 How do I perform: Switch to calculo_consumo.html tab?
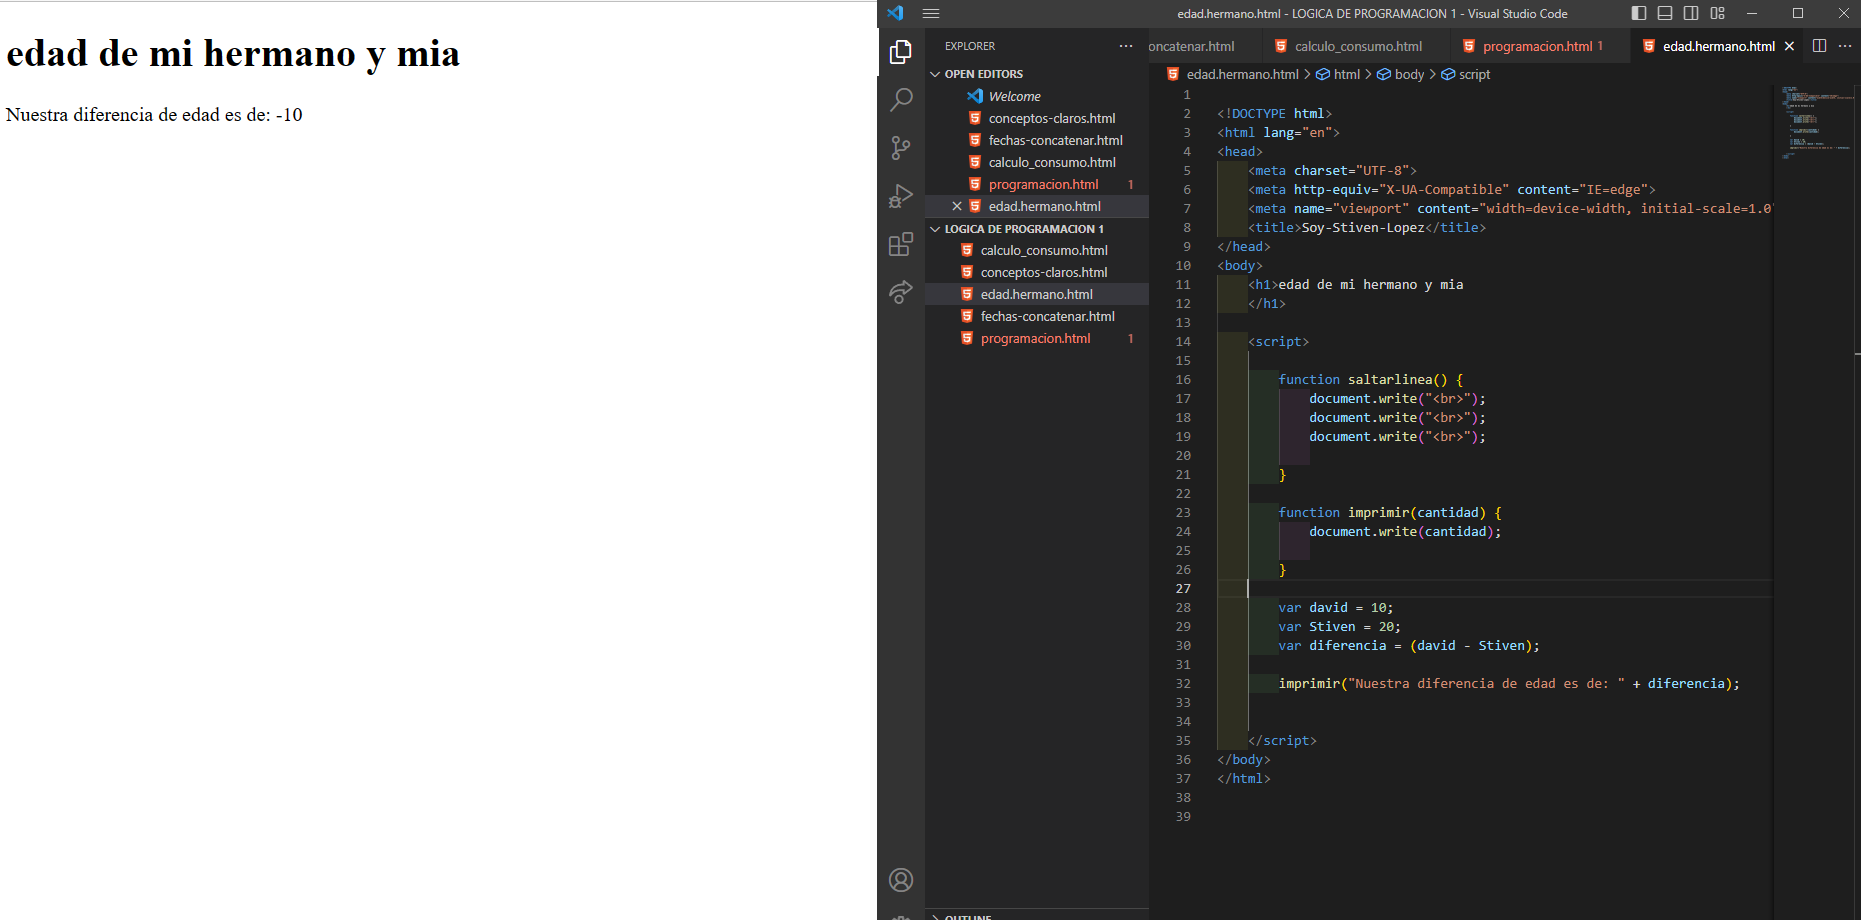coord(1358,46)
